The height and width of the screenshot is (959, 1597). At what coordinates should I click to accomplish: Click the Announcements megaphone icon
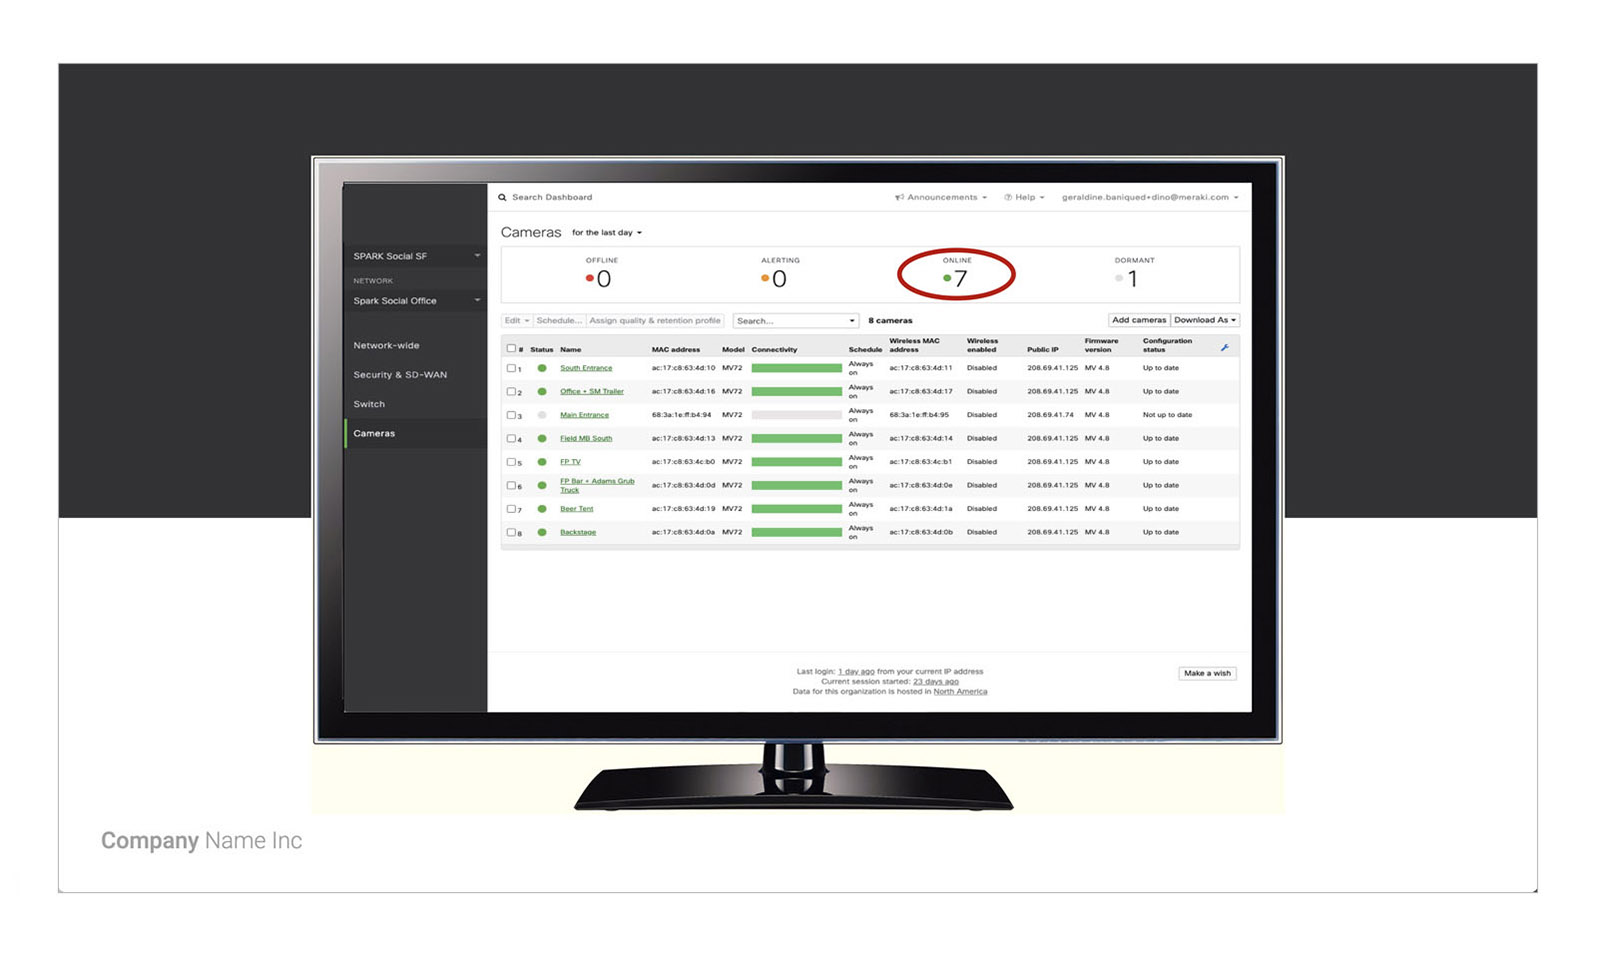(x=899, y=197)
